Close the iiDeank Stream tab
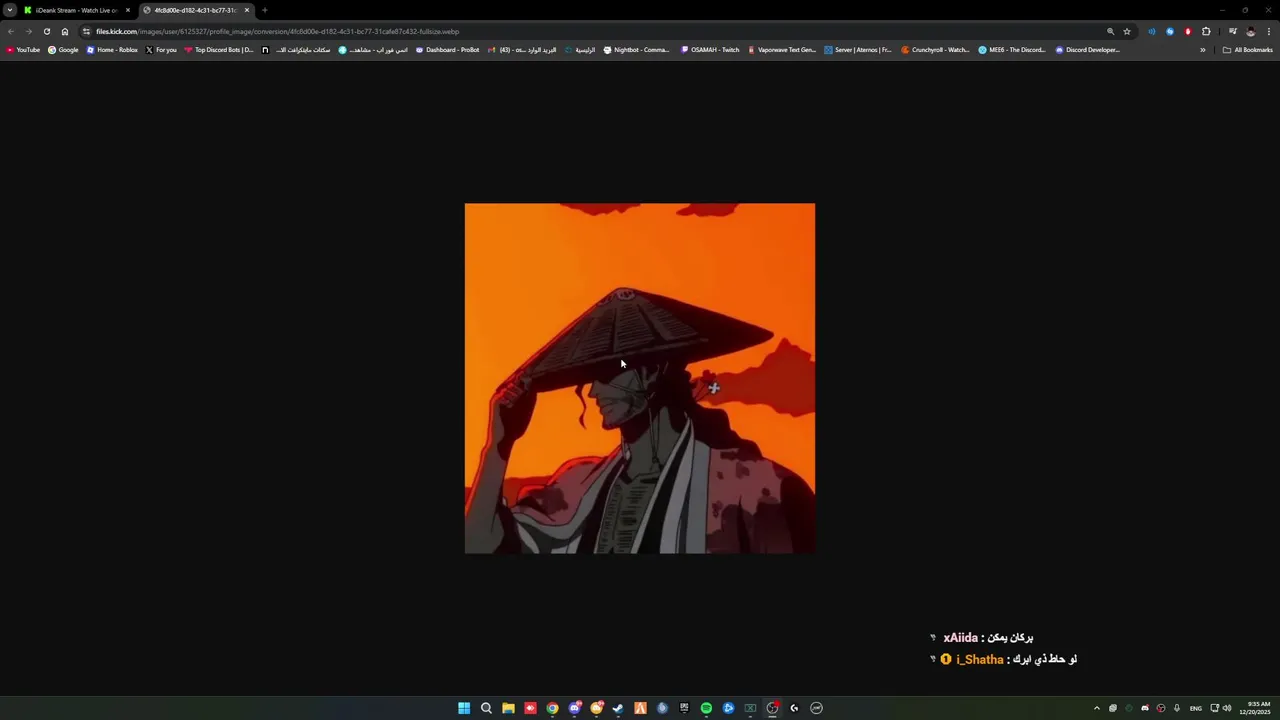 pyautogui.click(x=128, y=10)
